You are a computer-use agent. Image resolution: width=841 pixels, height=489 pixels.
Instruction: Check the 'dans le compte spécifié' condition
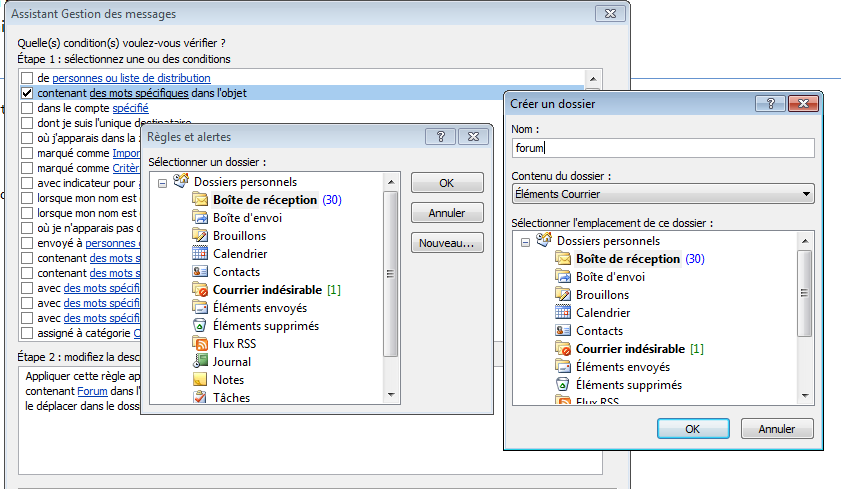pyautogui.click(x=27, y=108)
